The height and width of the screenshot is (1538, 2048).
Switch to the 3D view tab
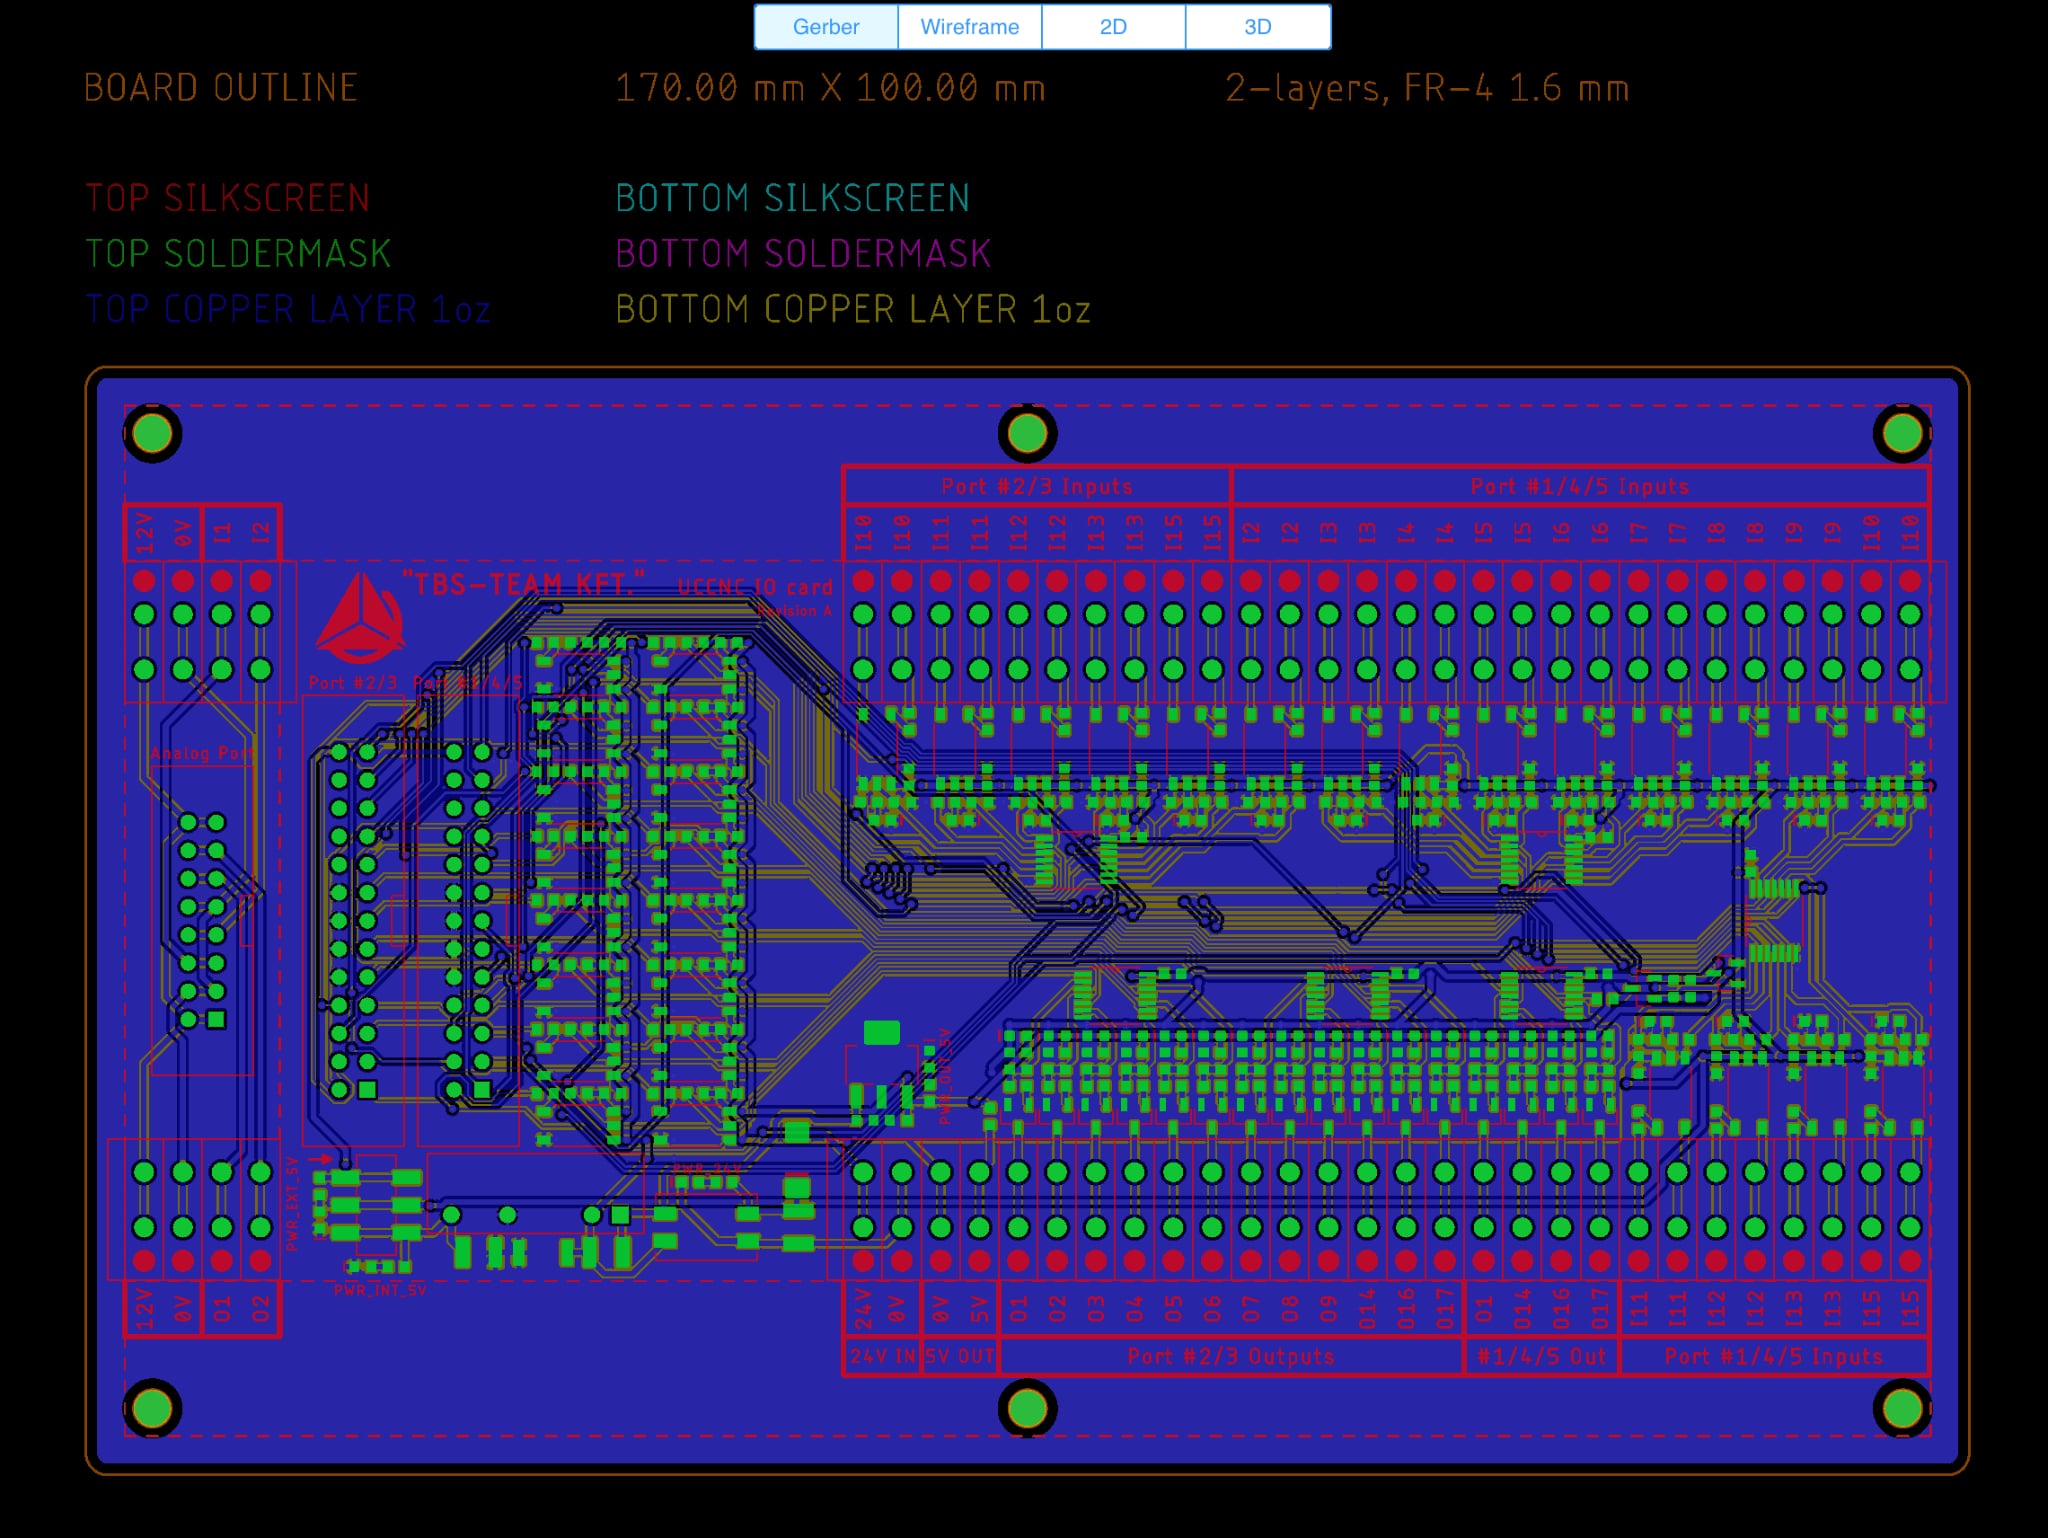[x=1257, y=27]
